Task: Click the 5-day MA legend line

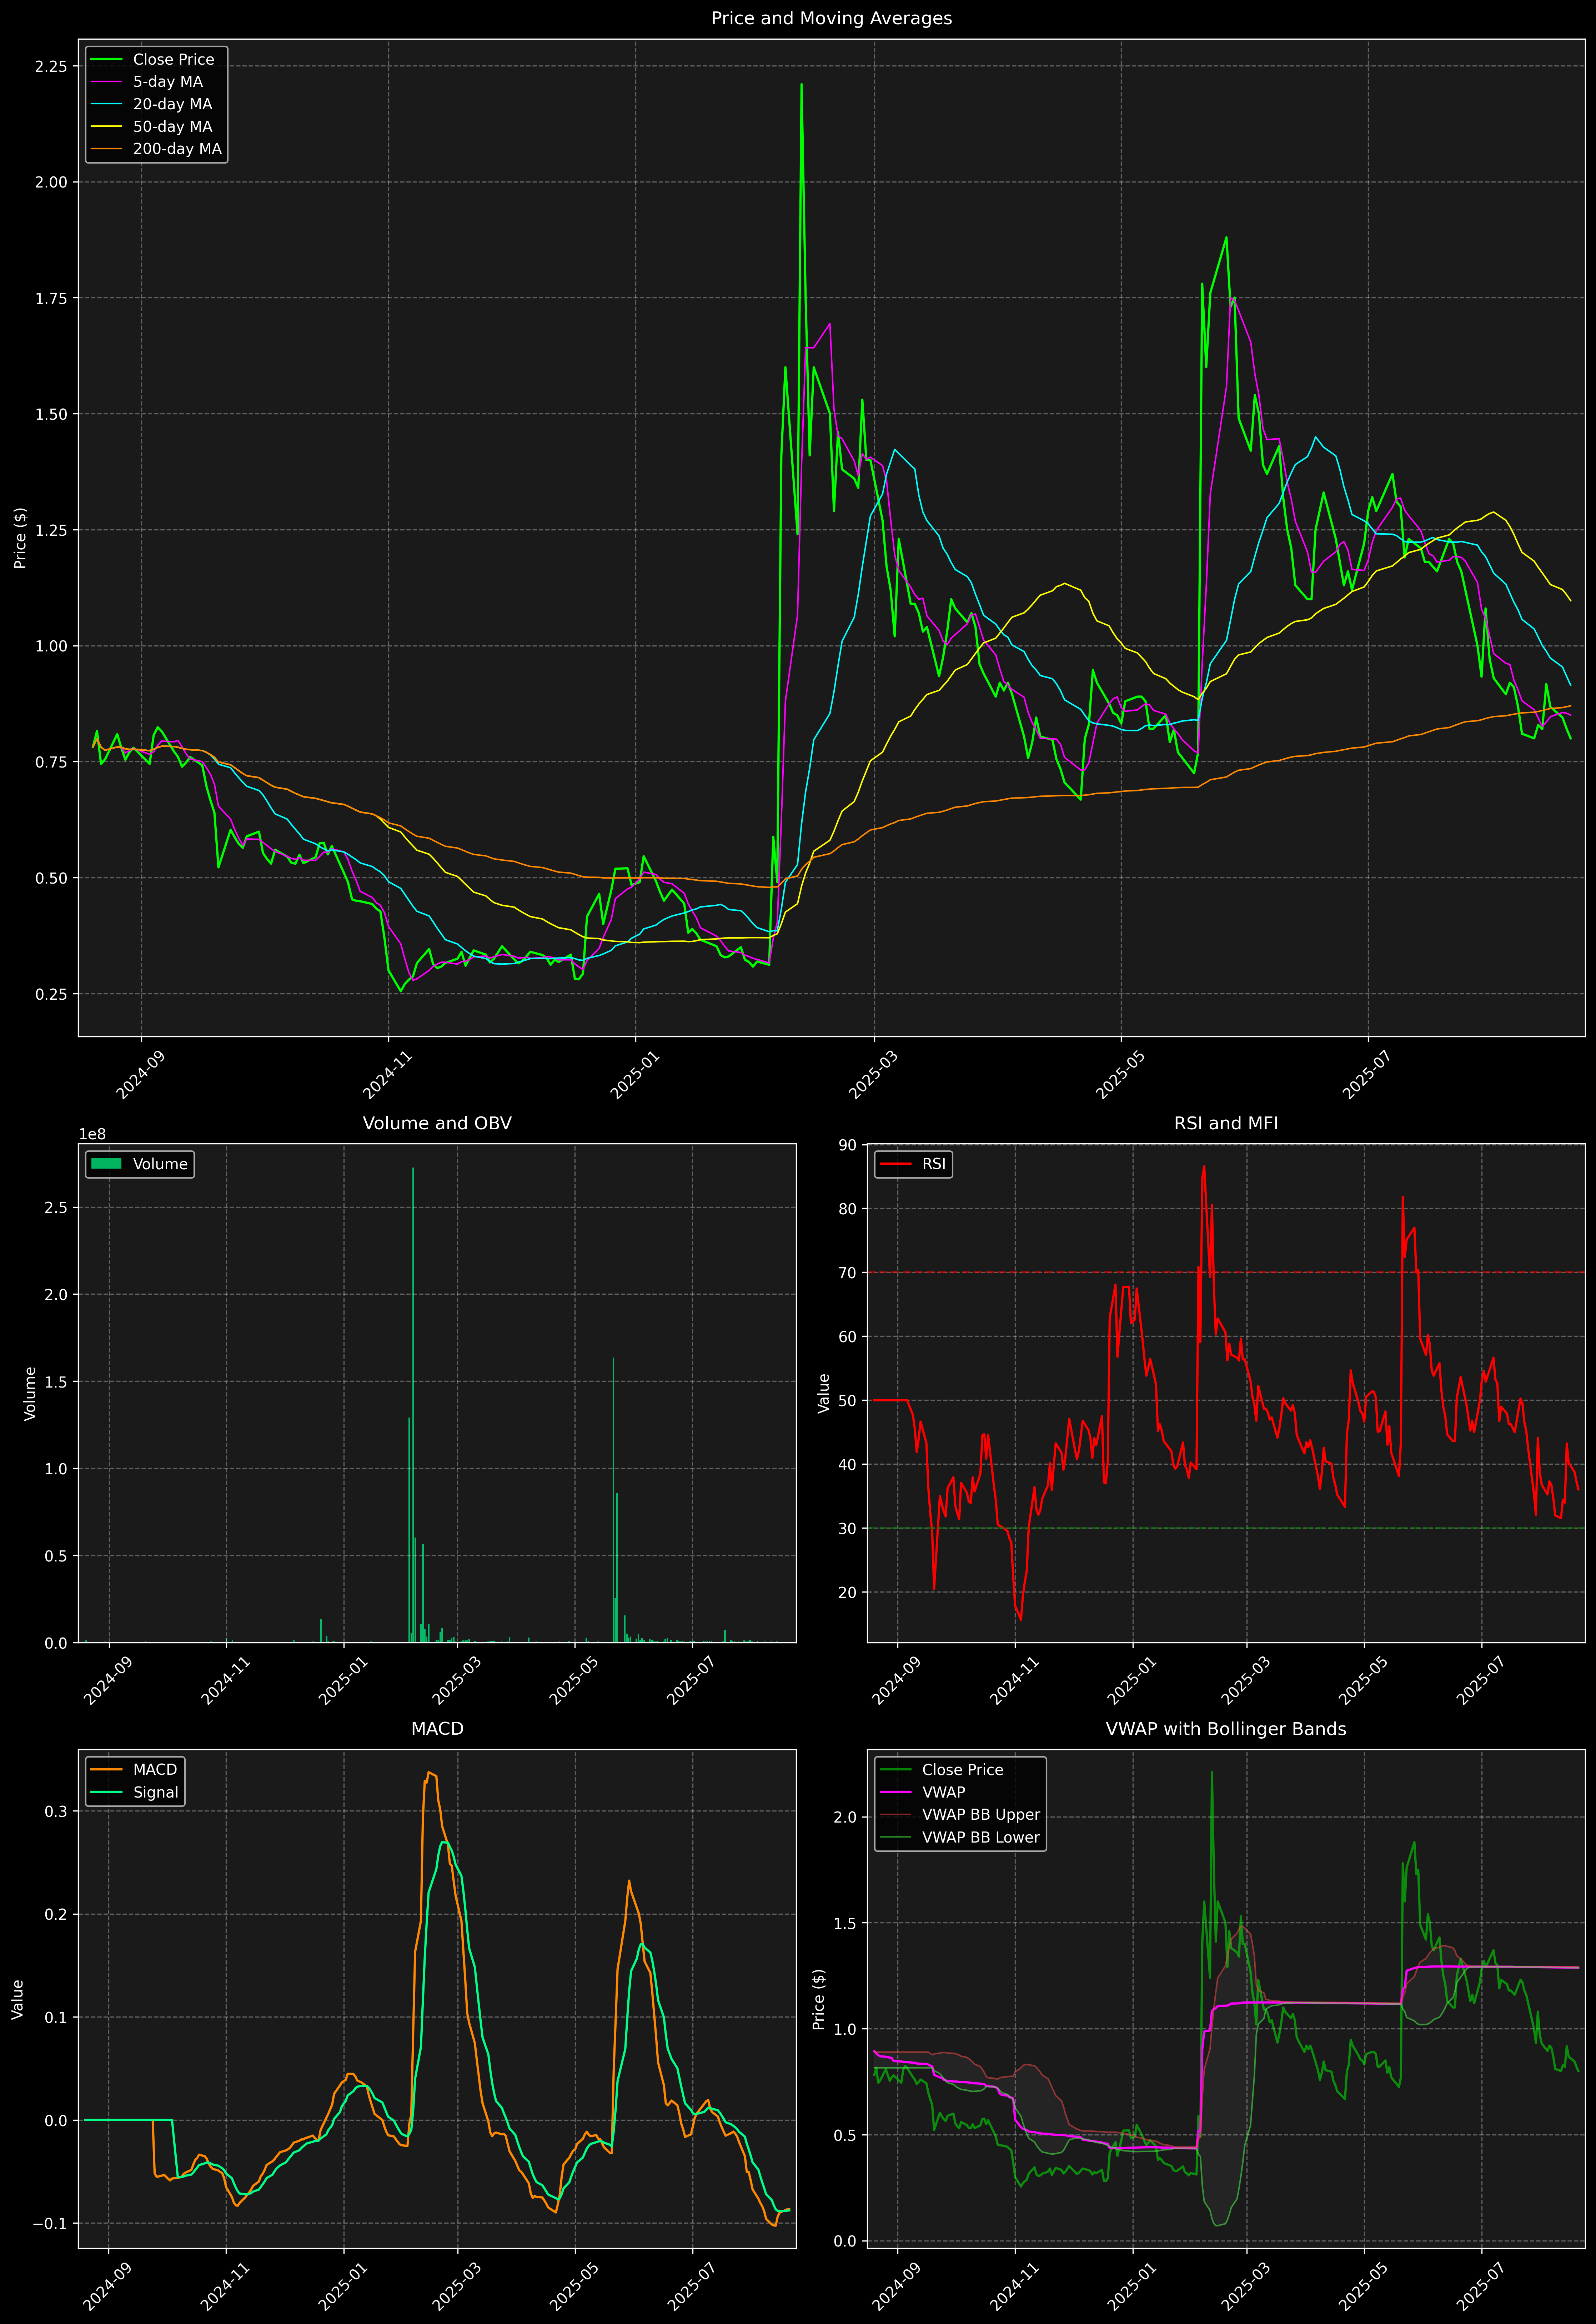Action: click(106, 82)
